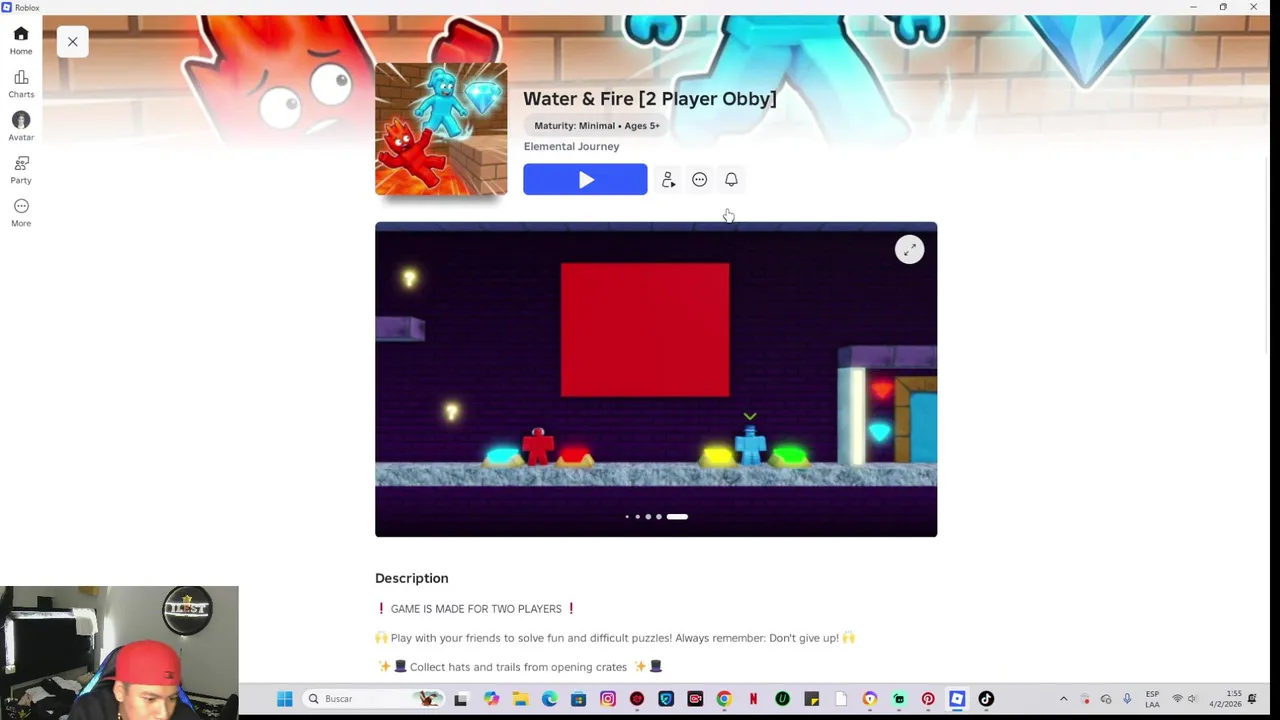The image size is (1280, 720).
Task: Open Microsoft Store from the taskbar
Action: click(578, 699)
